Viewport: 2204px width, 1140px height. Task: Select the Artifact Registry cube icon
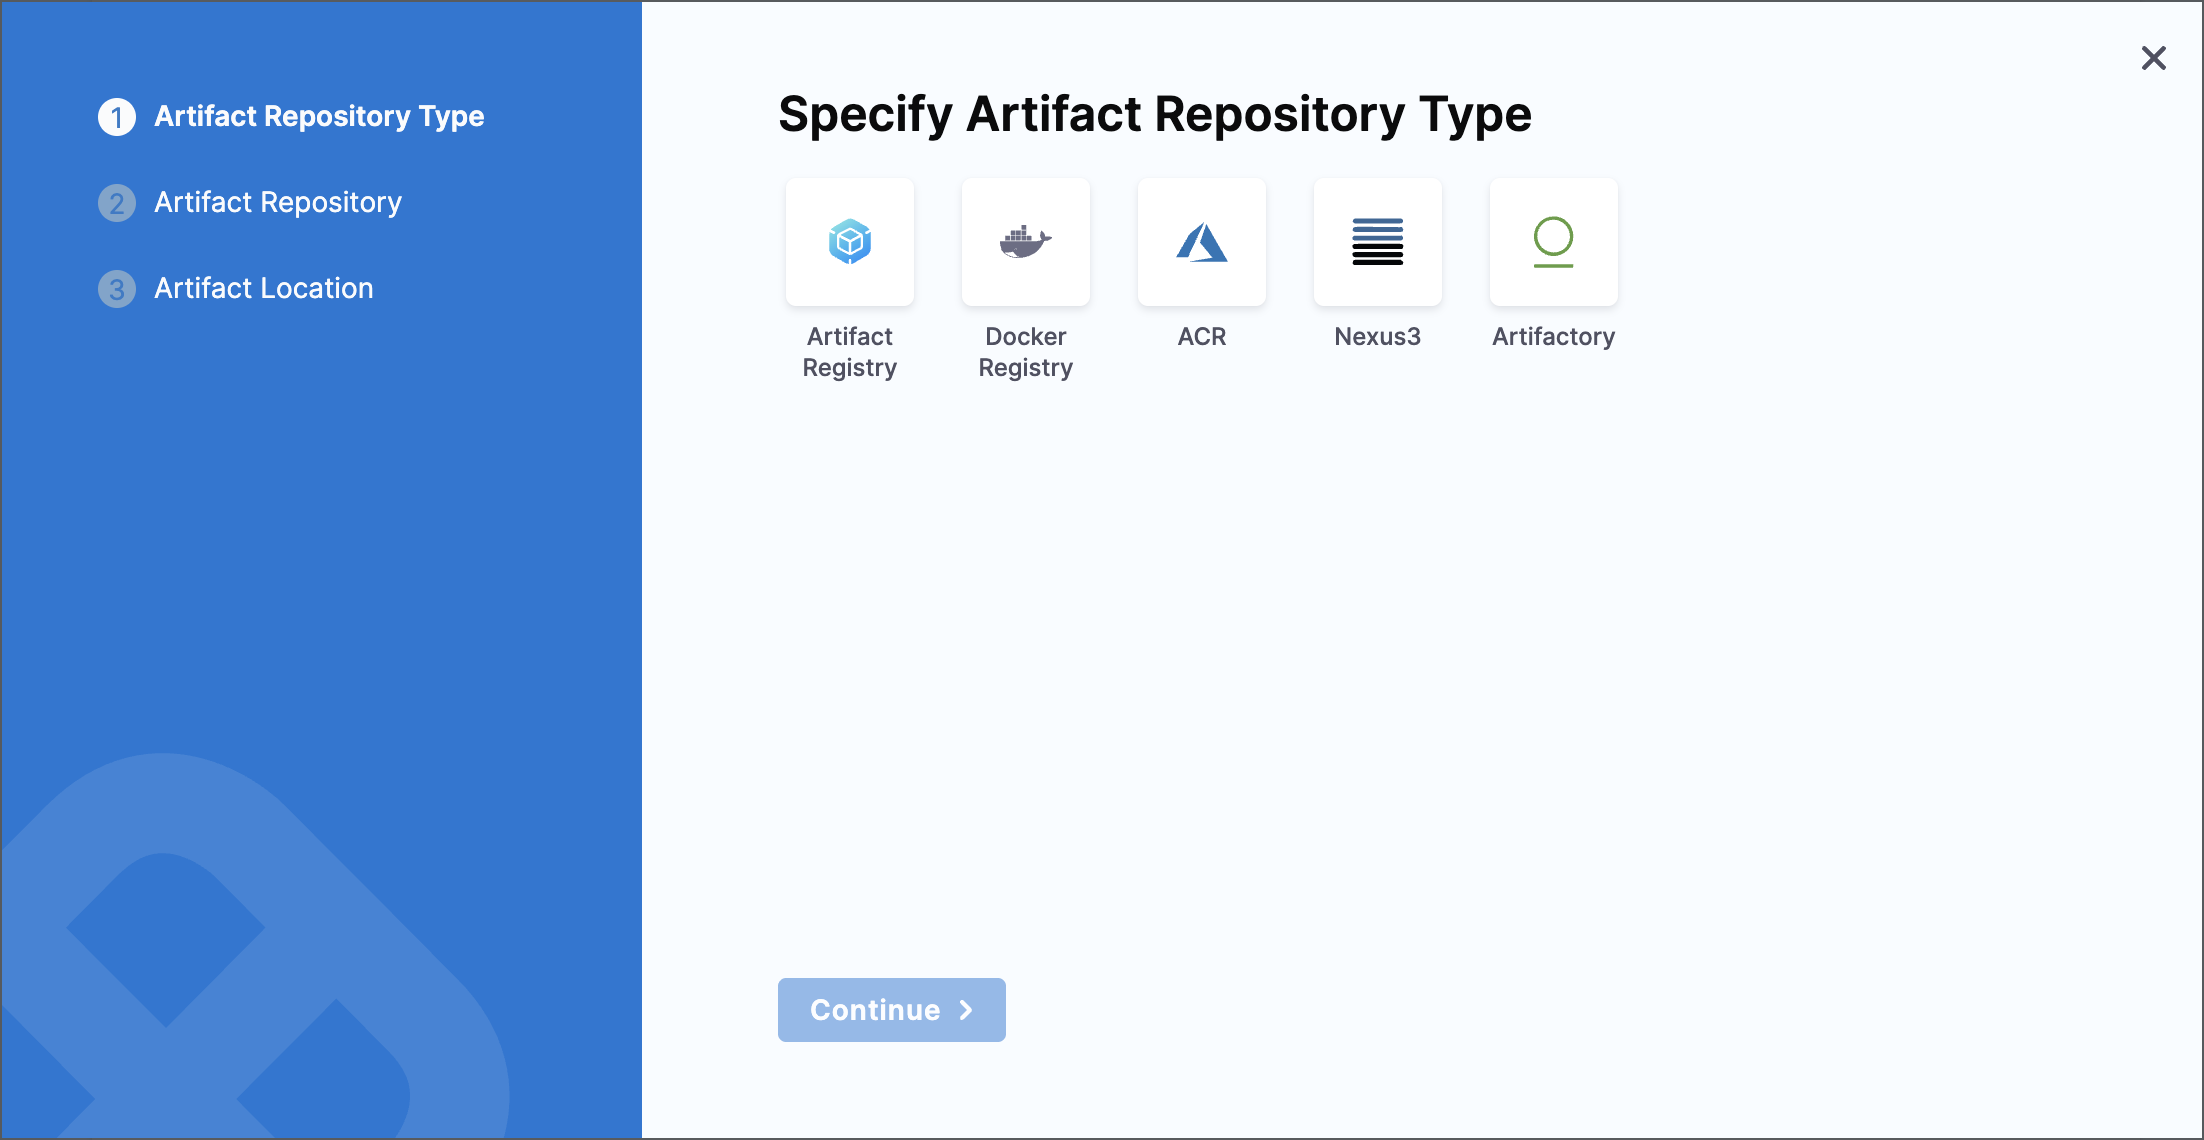click(849, 241)
